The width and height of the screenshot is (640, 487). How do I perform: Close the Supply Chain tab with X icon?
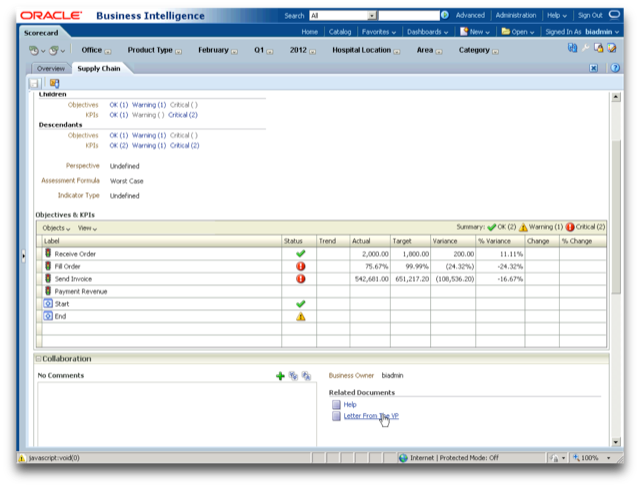[593, 68]
